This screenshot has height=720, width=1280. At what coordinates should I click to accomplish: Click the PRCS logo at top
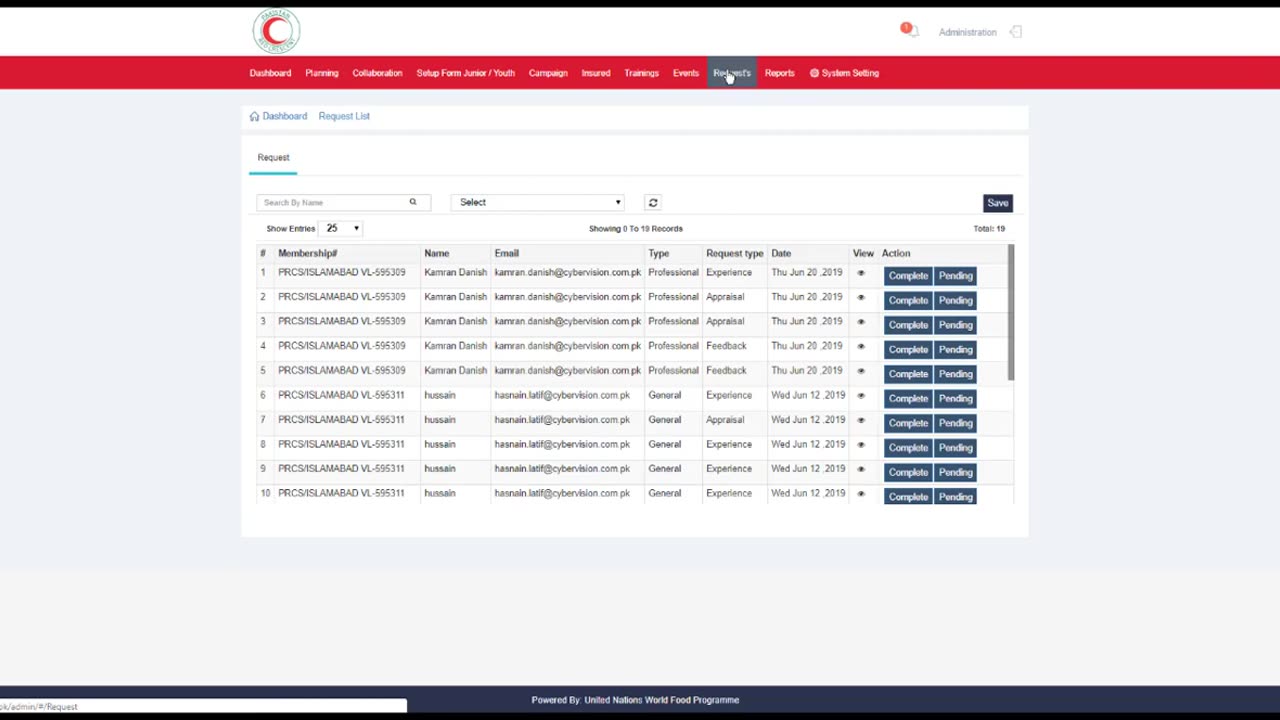(276, 30)
